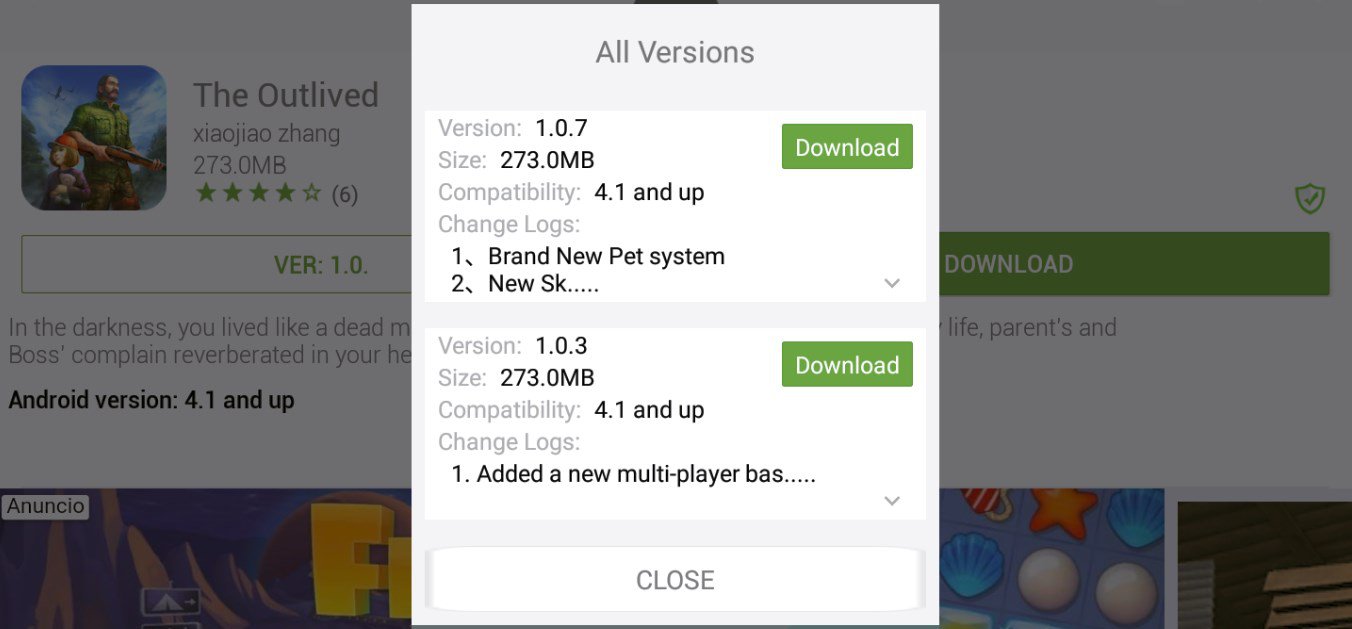This screenshot has width=1352, height=629.
Task: Tap The Outlived app icon
Action: [x=94, y=138]
